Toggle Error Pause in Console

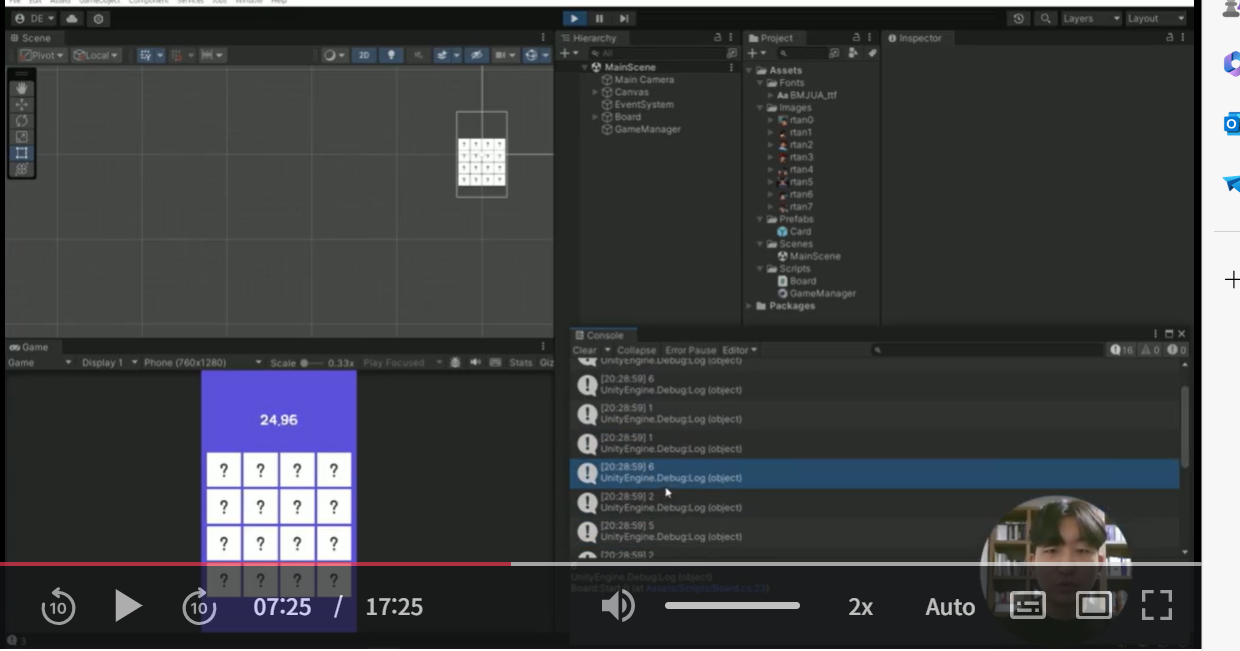[690, 351]
